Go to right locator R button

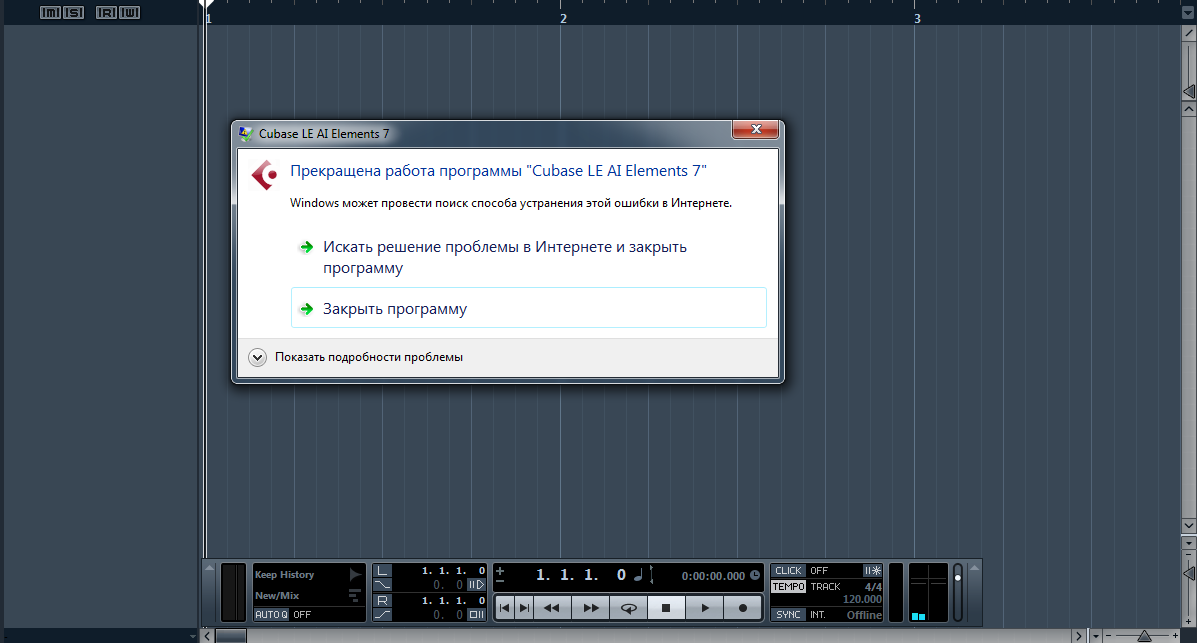382,600
